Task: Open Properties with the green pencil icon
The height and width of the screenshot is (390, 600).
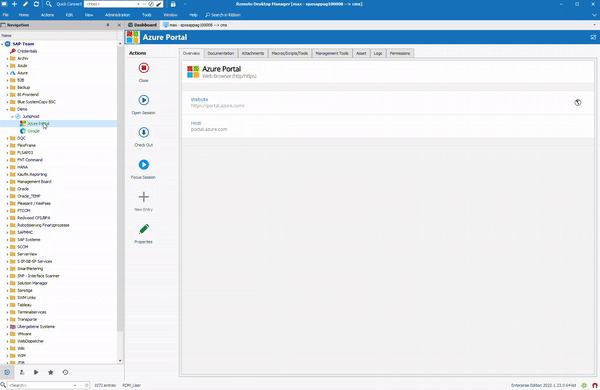Action: coord(143,229)
